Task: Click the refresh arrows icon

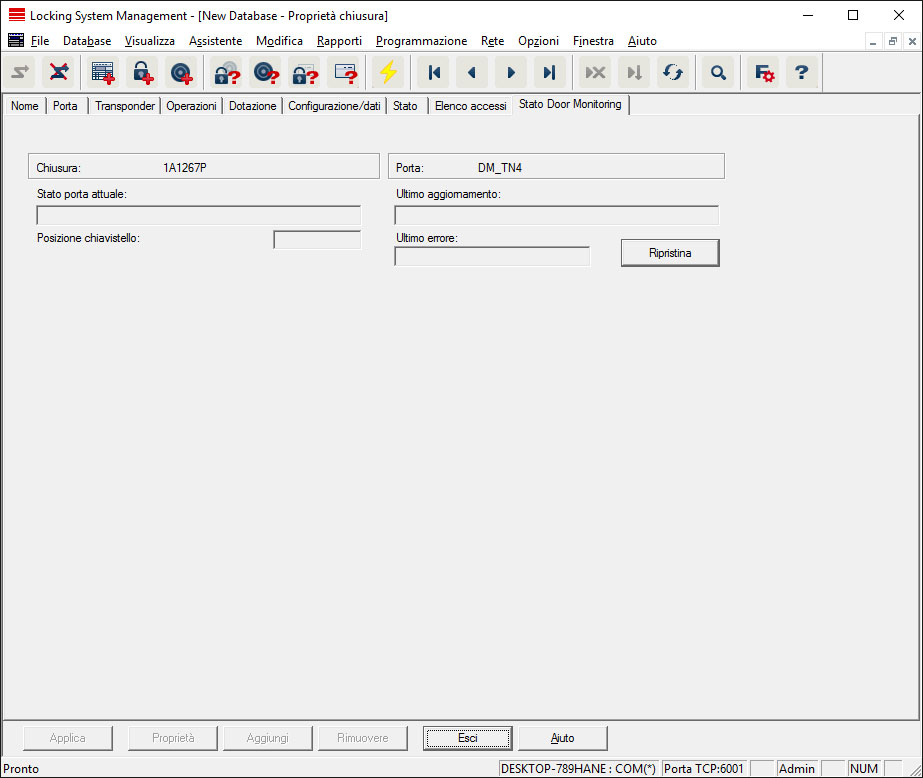Action: 673,72
